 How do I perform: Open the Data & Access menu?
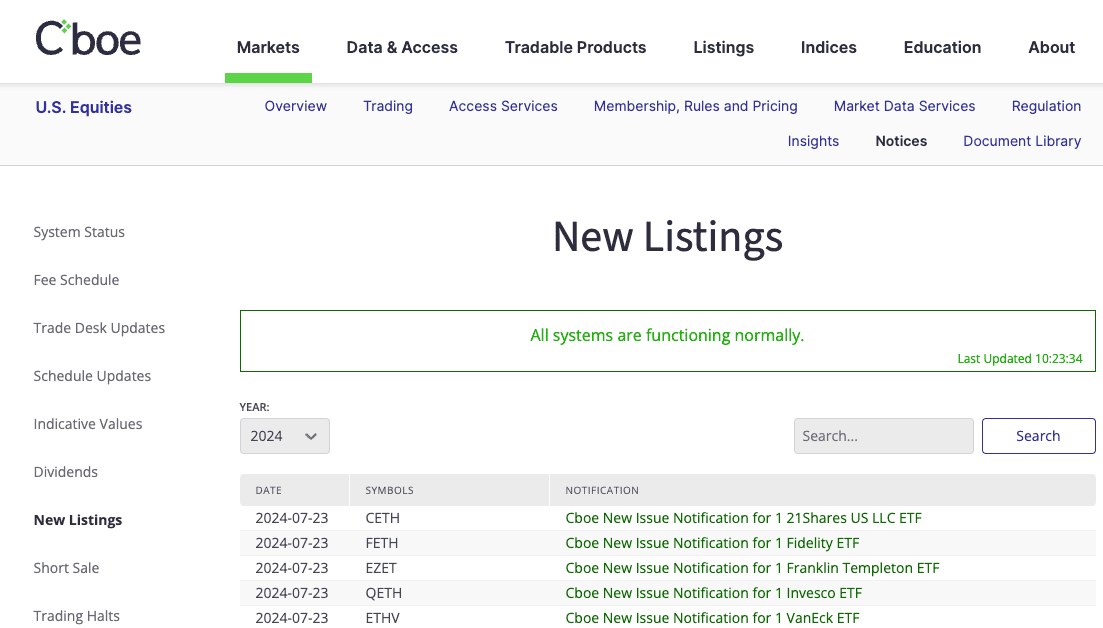(x=402, y=47)
